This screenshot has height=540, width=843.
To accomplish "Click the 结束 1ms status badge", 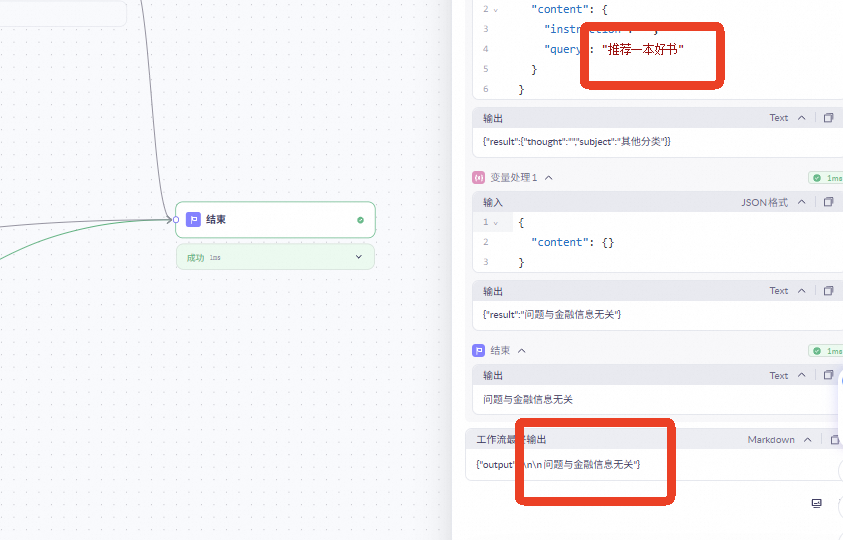I will pyautogui.click(x=826, y=351).
